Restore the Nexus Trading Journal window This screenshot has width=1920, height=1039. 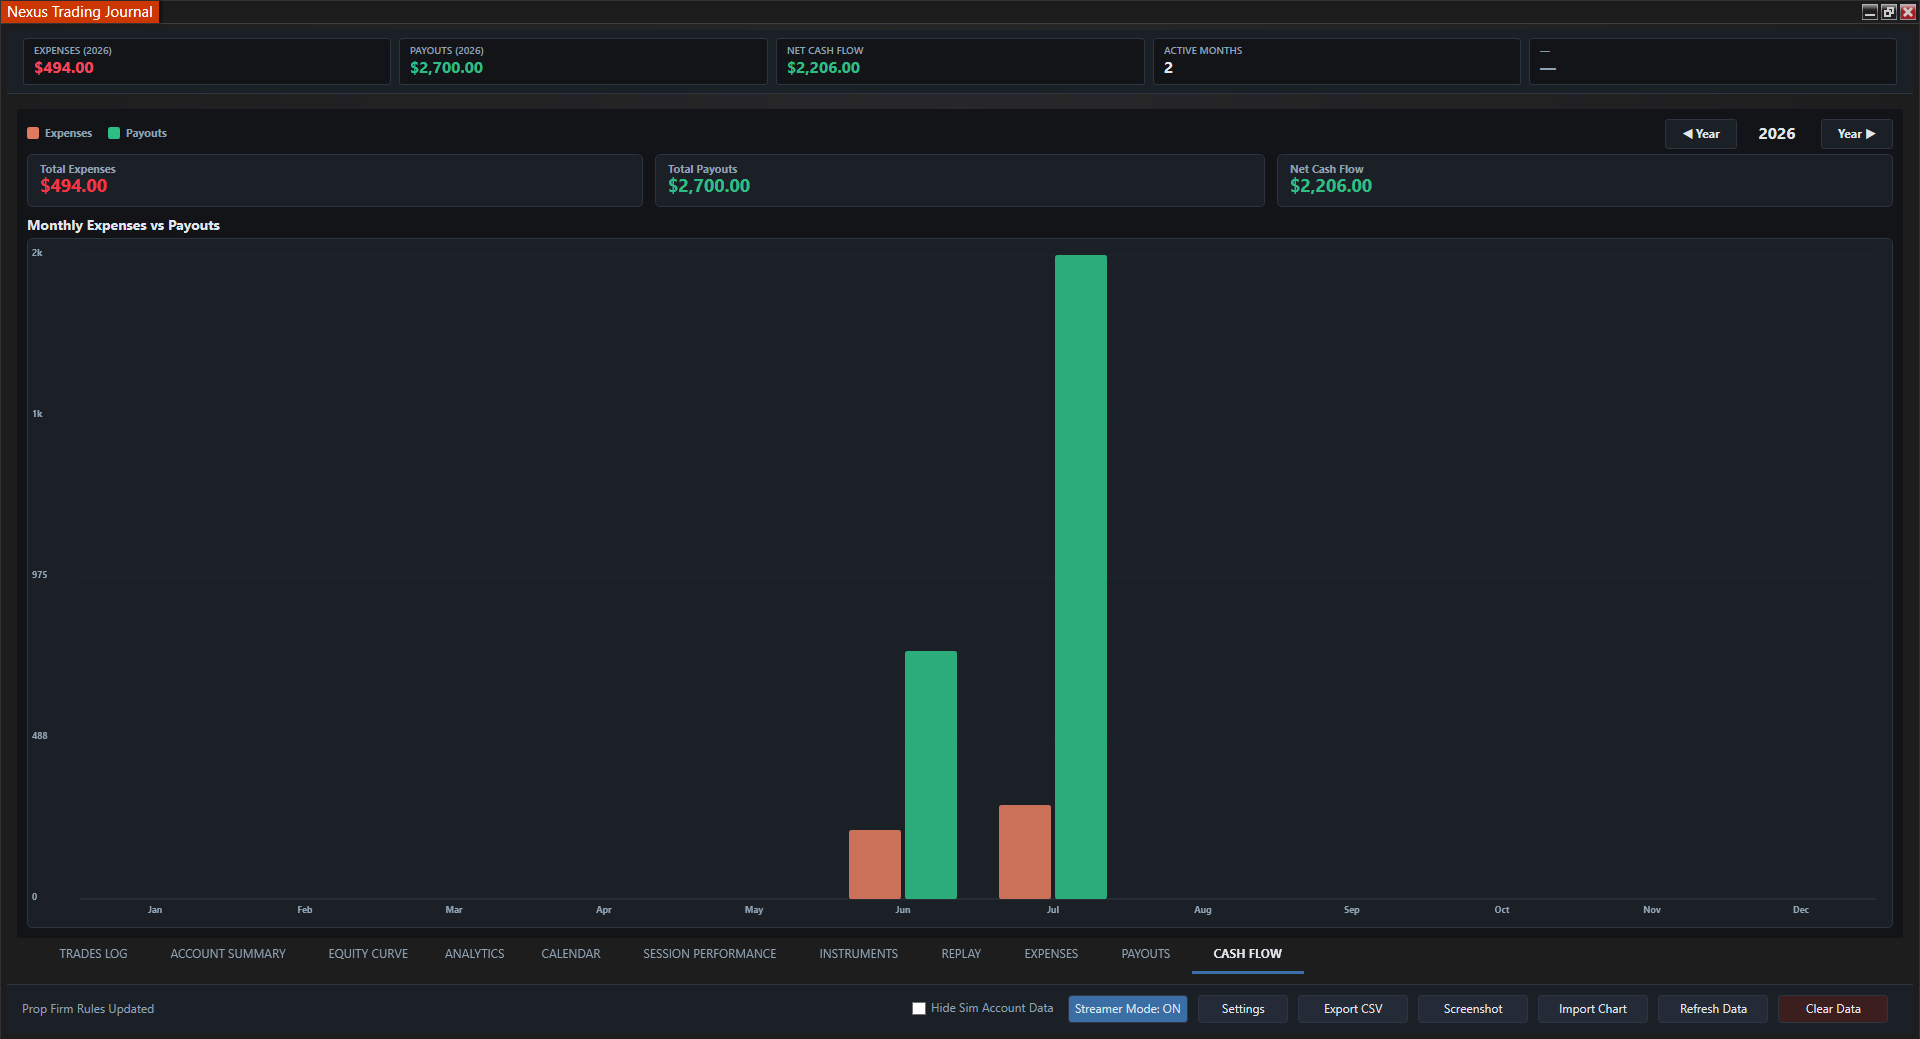click(1888, 12)
